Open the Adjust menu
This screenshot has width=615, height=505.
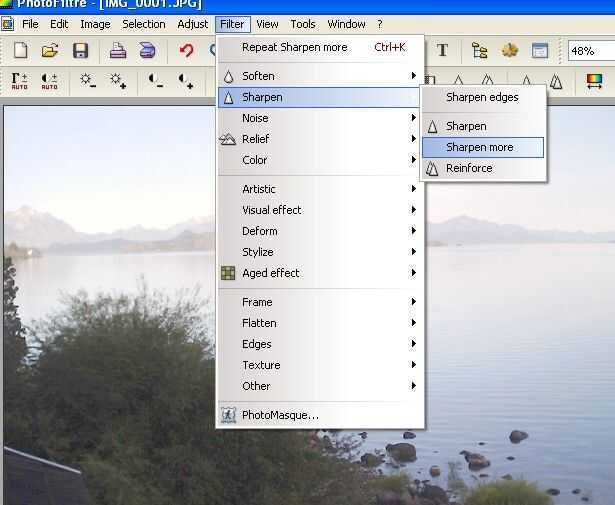(192, 24)
